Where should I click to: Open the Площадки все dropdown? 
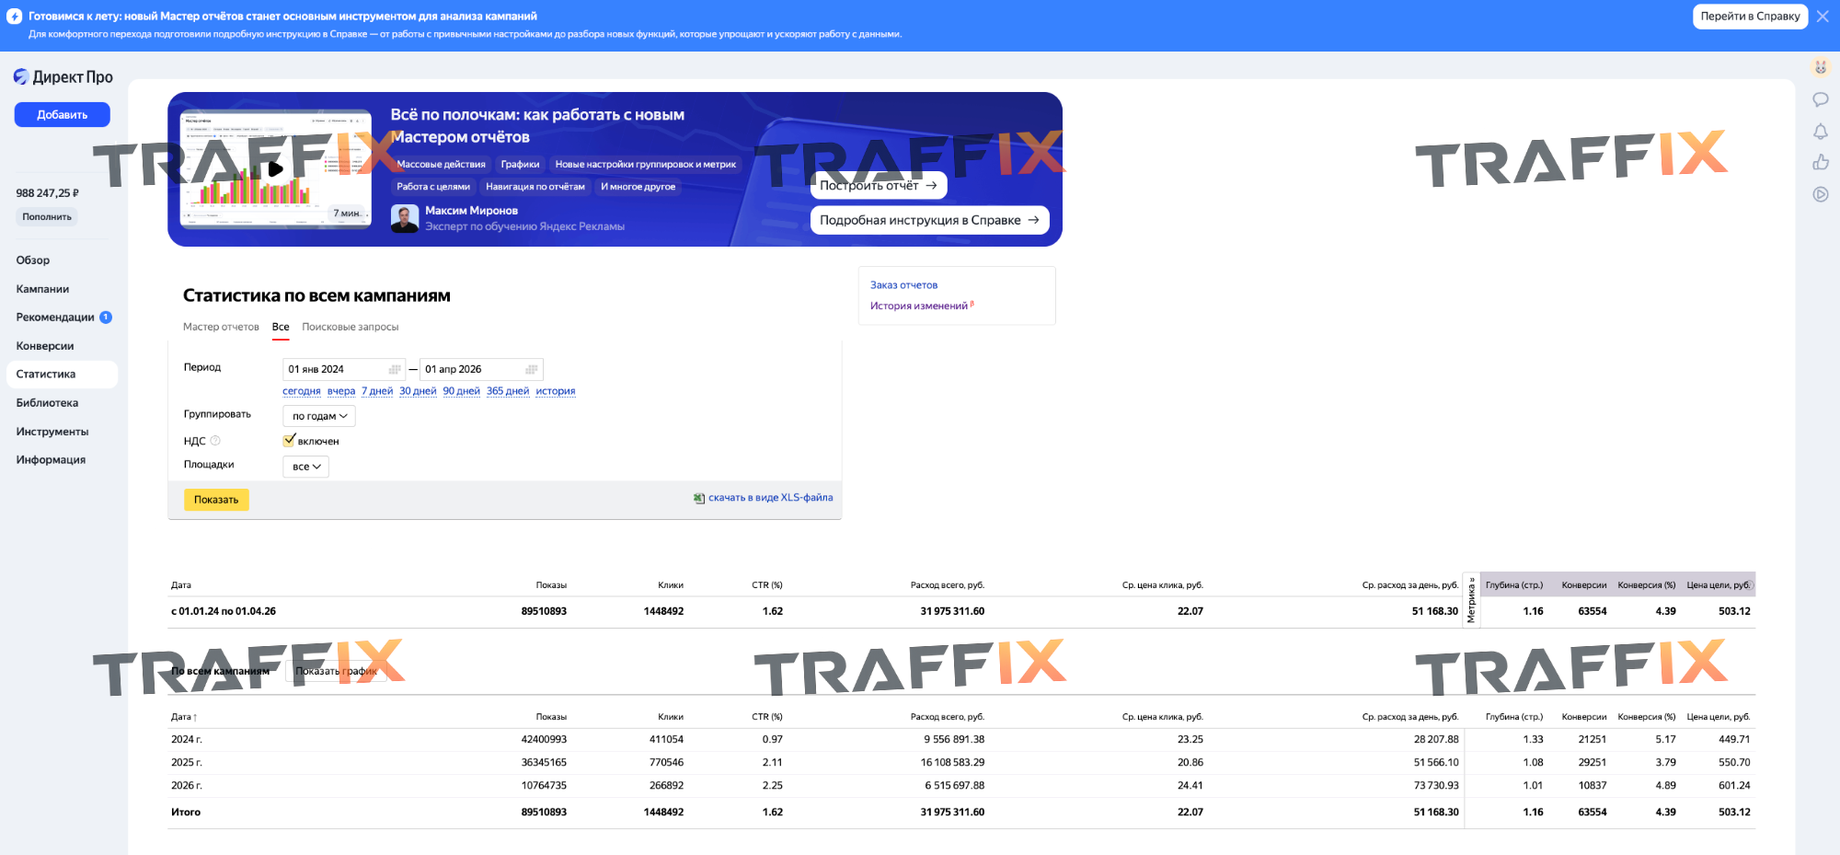pos(306,467)
